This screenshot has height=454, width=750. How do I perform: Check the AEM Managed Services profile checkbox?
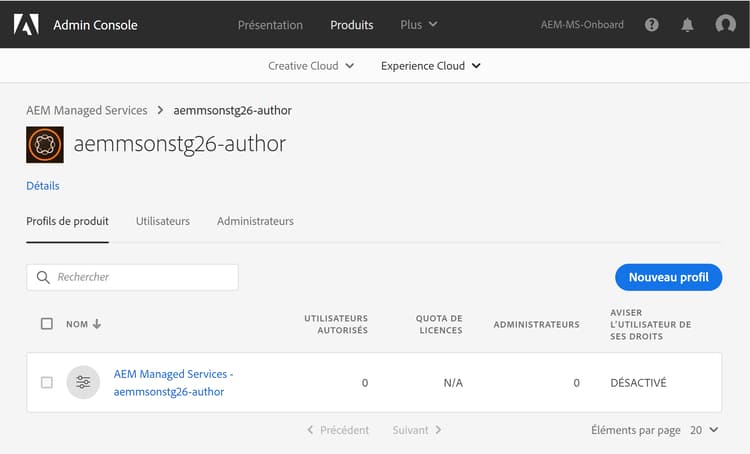pos(47,382)
